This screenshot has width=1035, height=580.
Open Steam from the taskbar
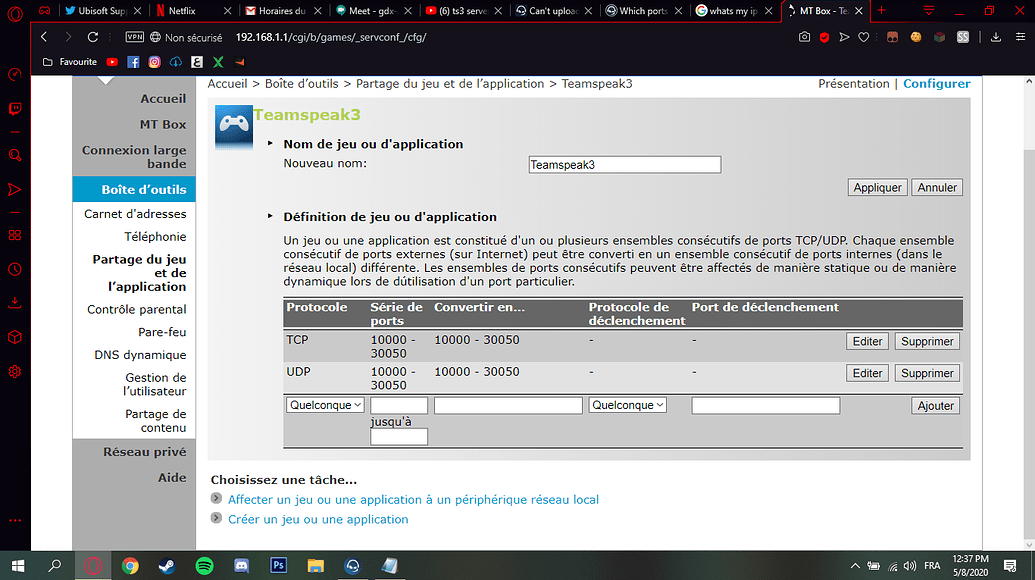[167, 566]
